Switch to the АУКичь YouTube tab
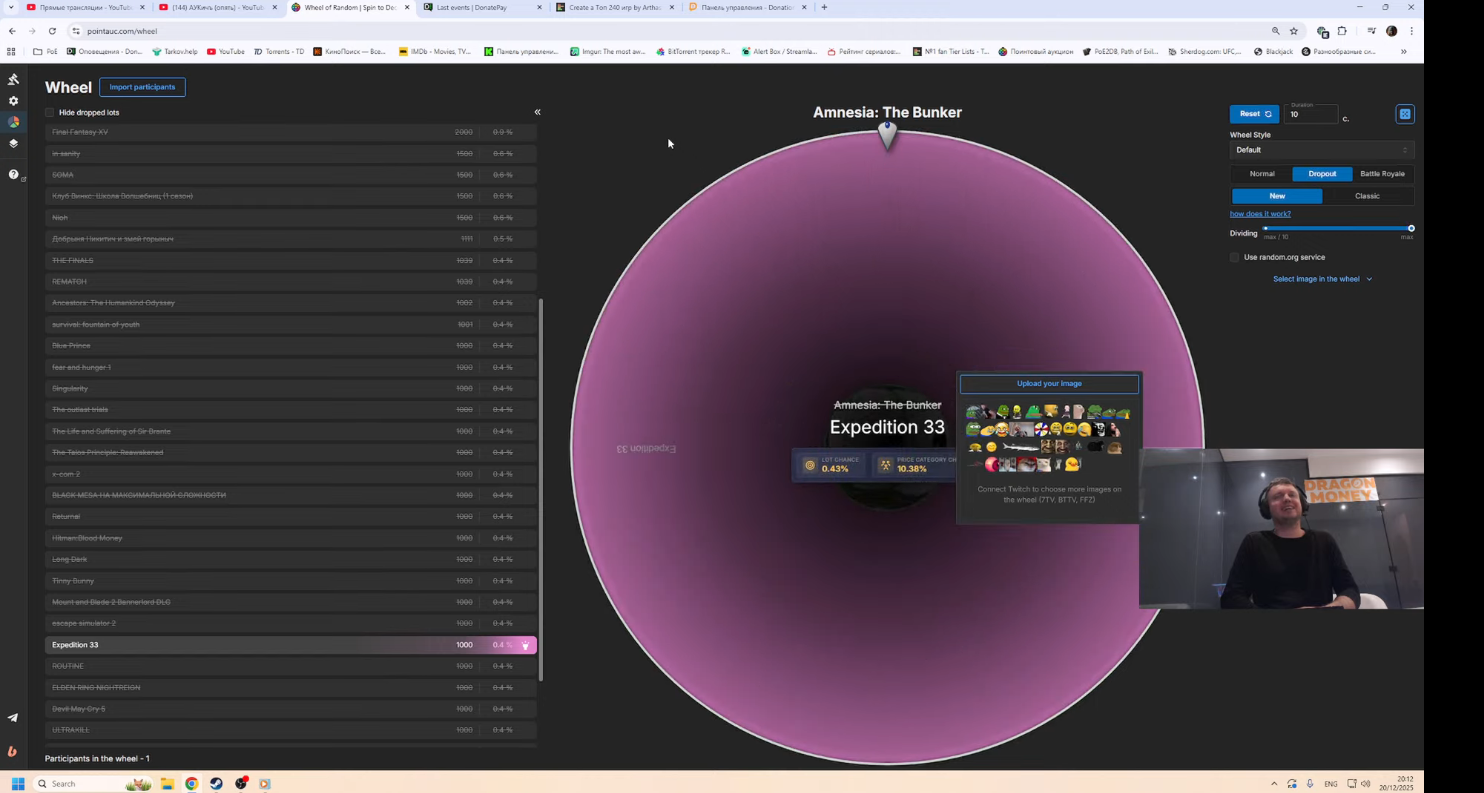This screenshot has width=1484, height=793. [x=219, y=7]
